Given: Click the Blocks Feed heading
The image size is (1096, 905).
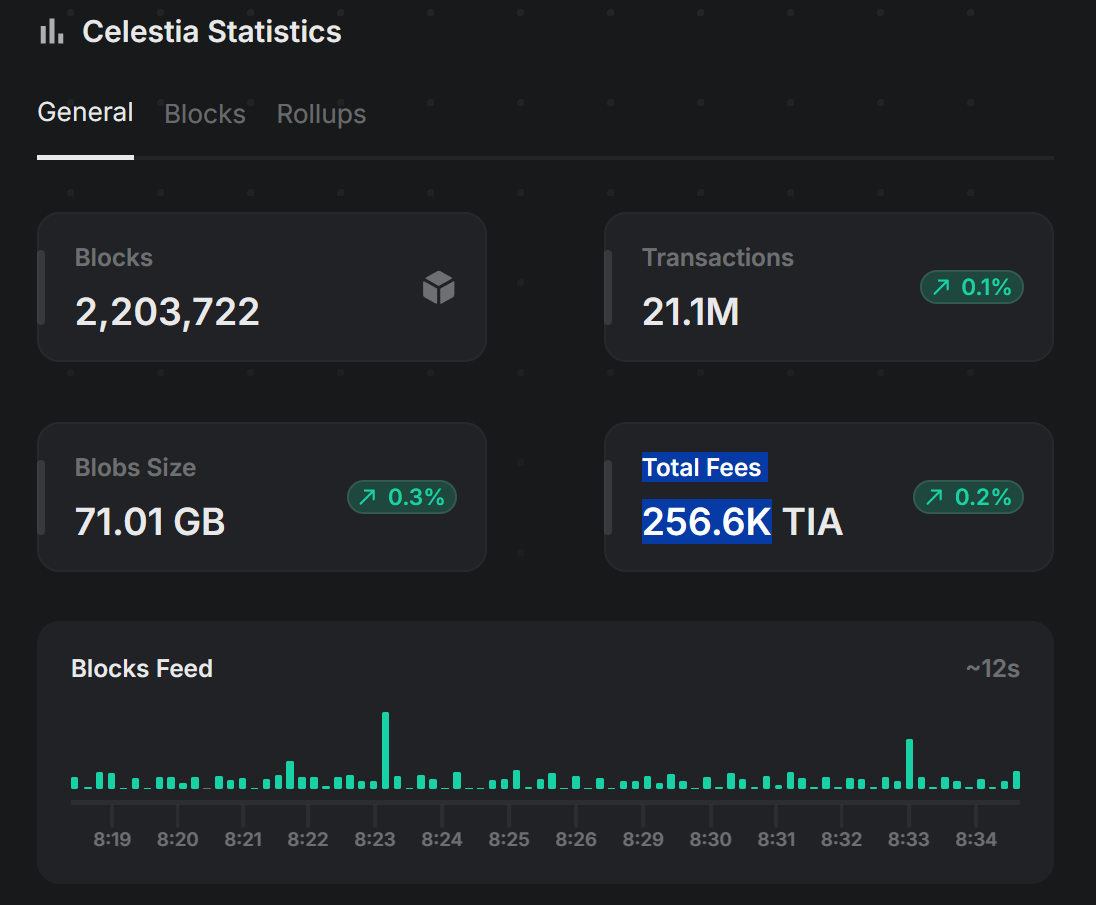Looking at the screenshot, I should pyautogui.click(x=142, y=668).
